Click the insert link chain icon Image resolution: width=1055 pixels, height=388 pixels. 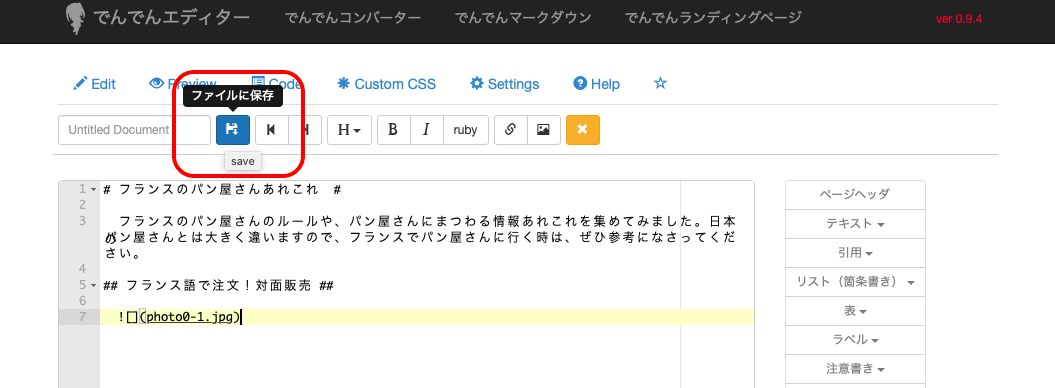511,130
